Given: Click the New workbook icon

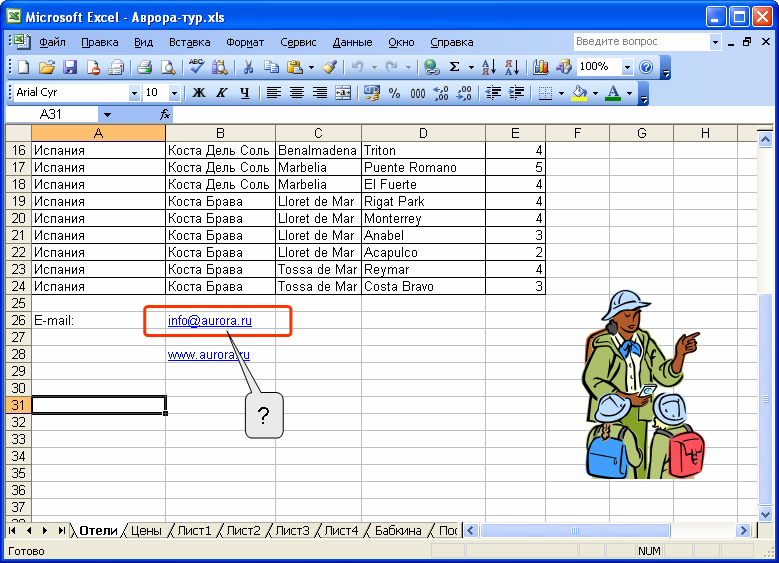Looking at the screenshot, I should click(23, 67).
